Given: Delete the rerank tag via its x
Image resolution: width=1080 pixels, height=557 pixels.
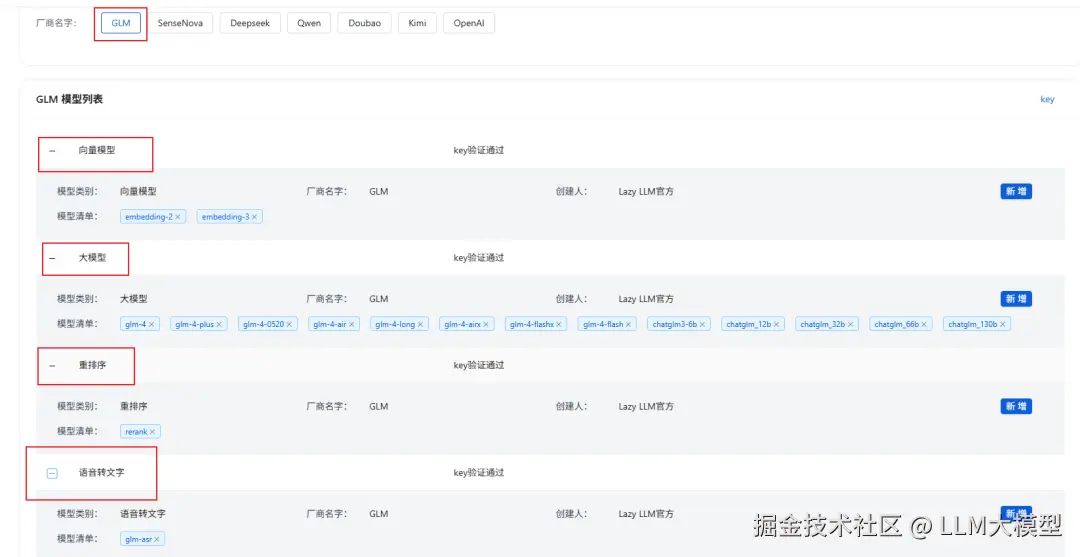Looking at the screenshot, I should (152, 432).
